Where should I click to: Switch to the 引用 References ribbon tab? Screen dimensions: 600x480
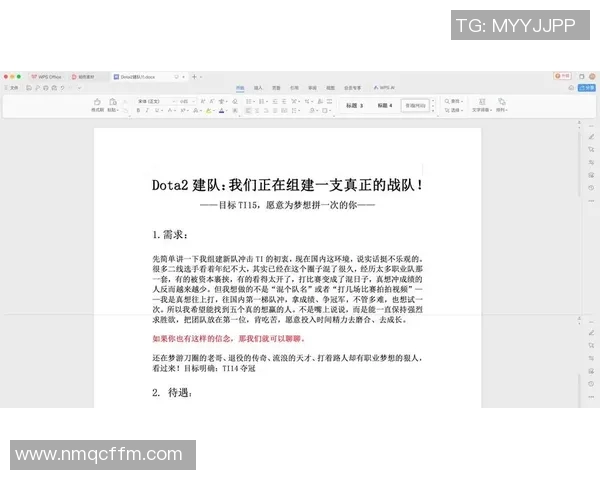pos(294,88)
